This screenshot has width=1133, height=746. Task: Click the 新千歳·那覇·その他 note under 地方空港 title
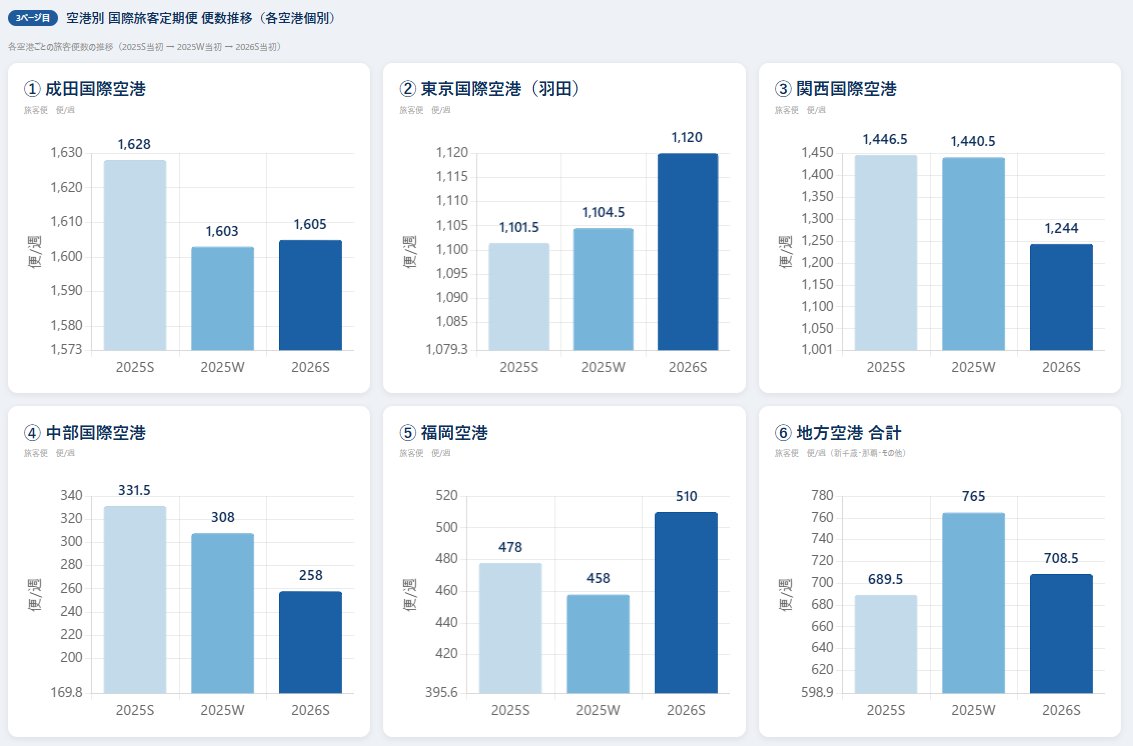(x=866, y=453)
